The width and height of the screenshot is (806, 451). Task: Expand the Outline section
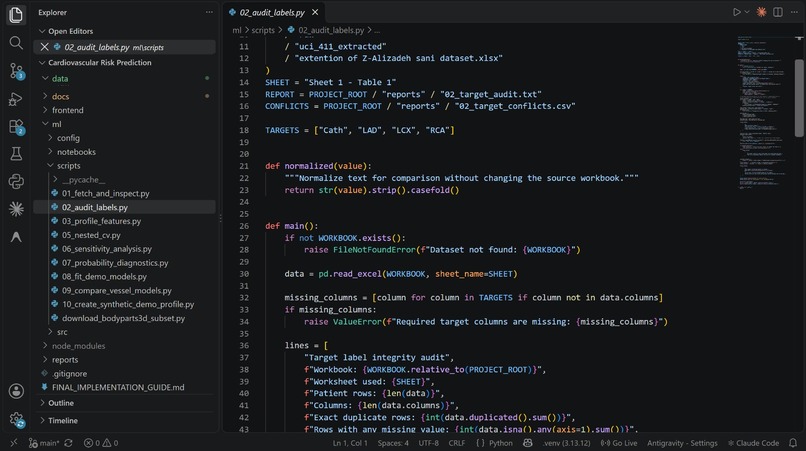point(42,403)
